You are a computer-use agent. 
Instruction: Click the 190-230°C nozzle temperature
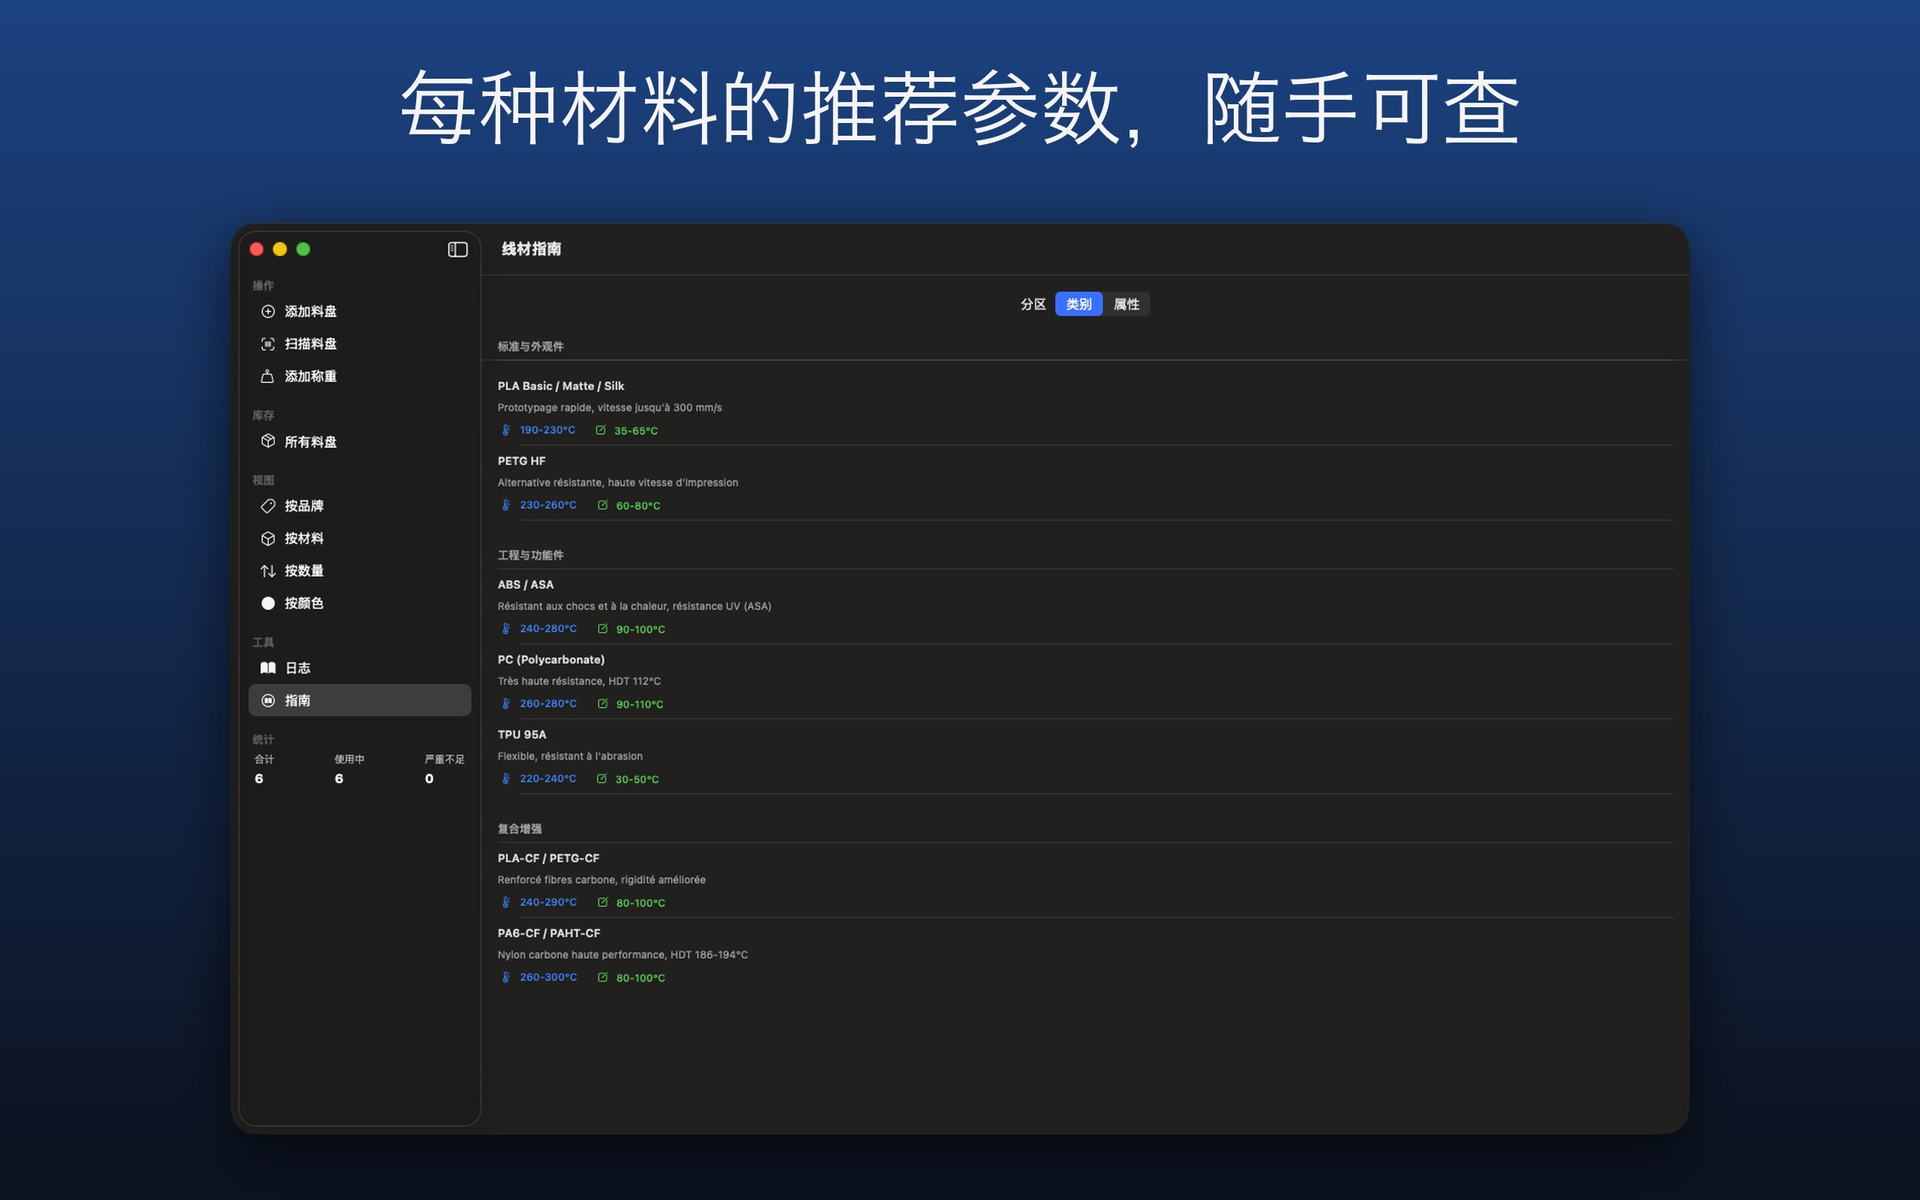[x=547, y=430]
